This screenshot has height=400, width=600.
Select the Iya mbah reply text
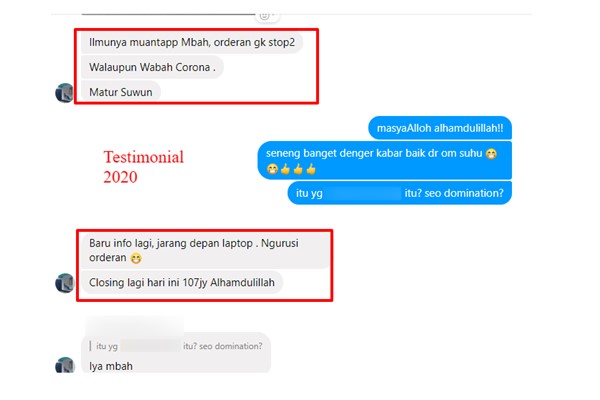pyautogui.click(x=111, y=366)
